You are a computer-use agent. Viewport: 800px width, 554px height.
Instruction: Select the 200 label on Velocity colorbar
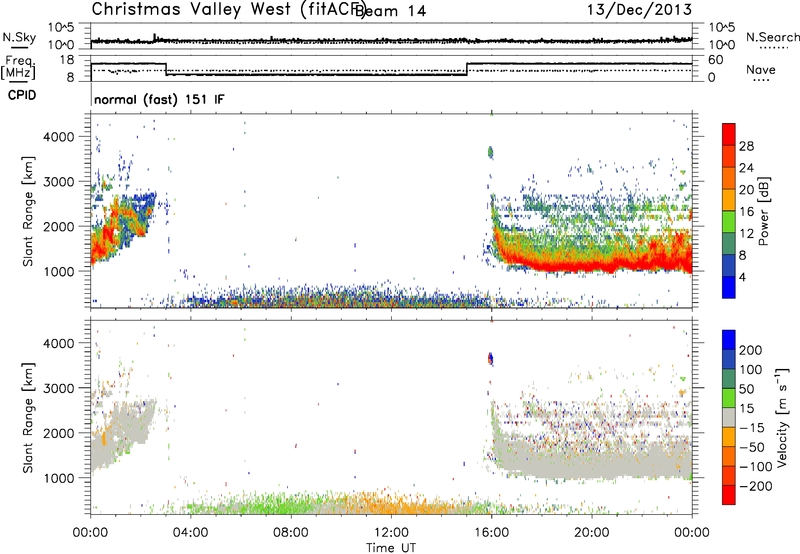(751, 350)
